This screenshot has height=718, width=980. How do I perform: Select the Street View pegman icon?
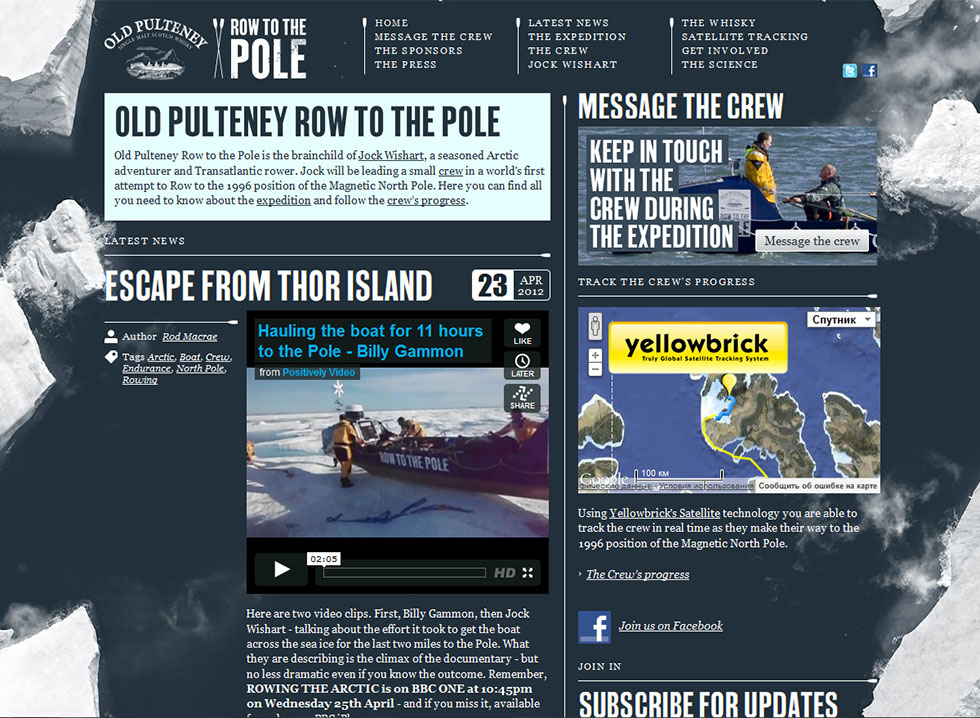(x=595, y=326)
